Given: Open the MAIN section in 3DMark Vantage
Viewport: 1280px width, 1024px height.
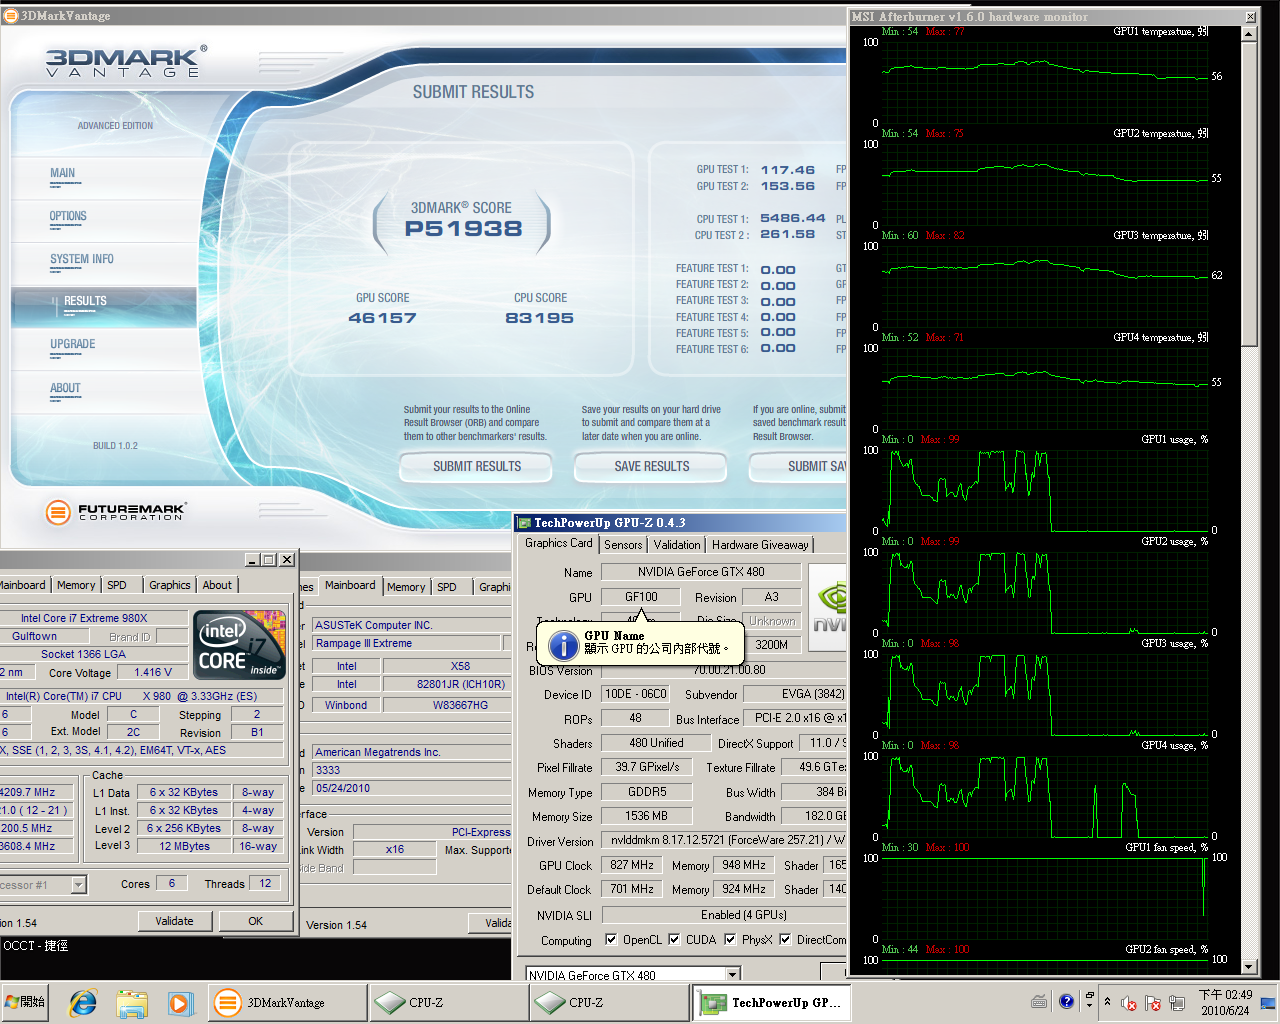Looking at the screenshot, I should coord(63,174).
